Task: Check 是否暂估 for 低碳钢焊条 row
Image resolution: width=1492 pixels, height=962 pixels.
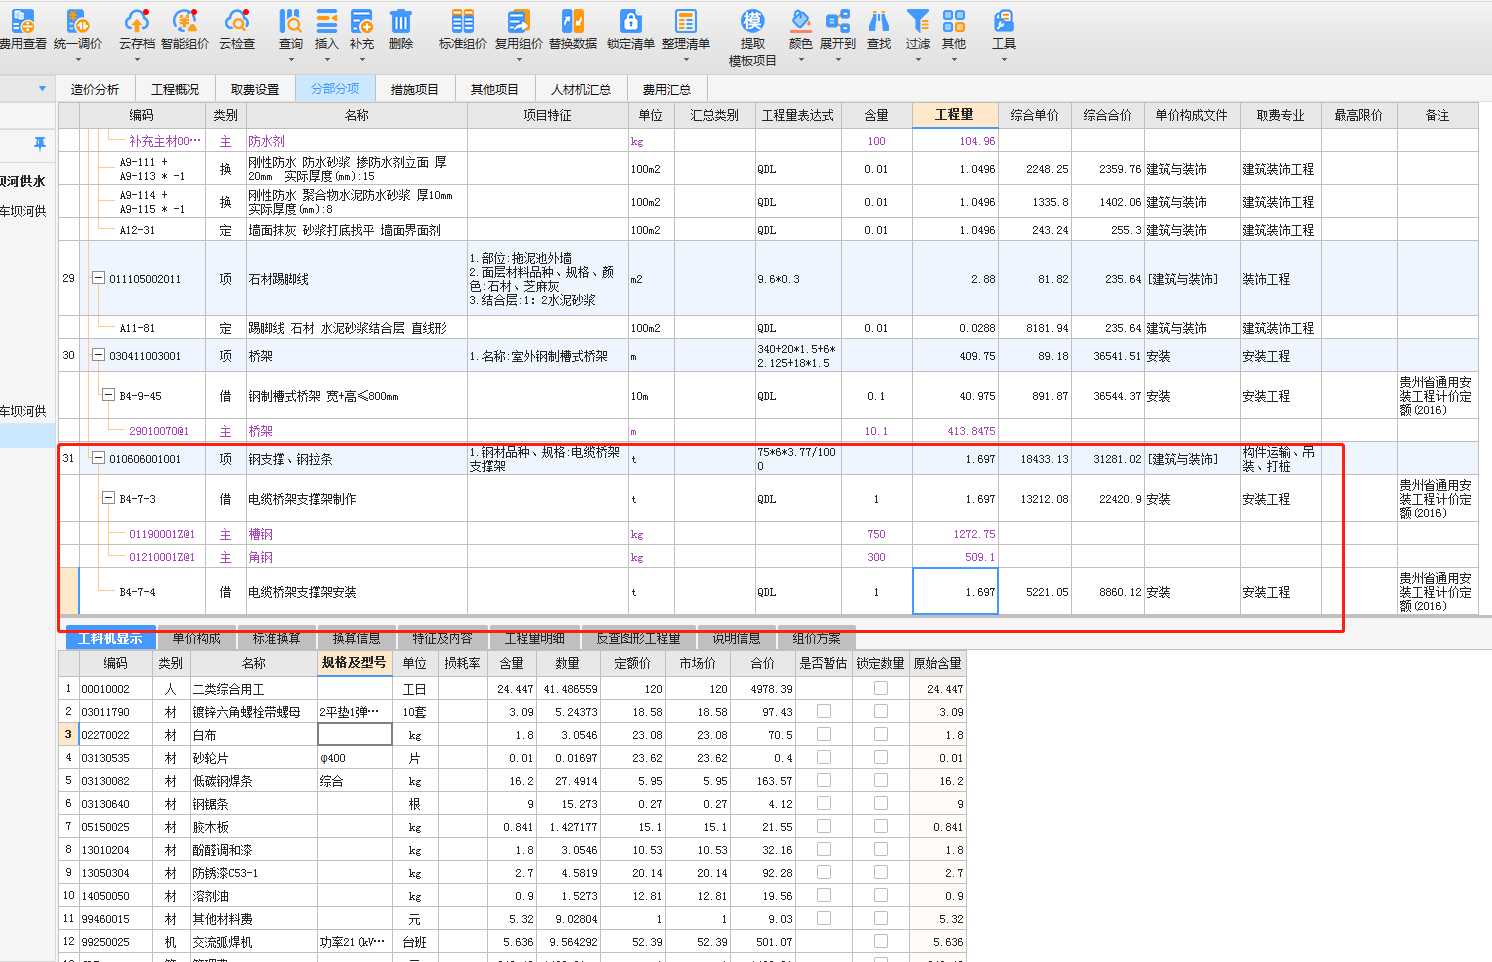Action: tap(824, 780)
